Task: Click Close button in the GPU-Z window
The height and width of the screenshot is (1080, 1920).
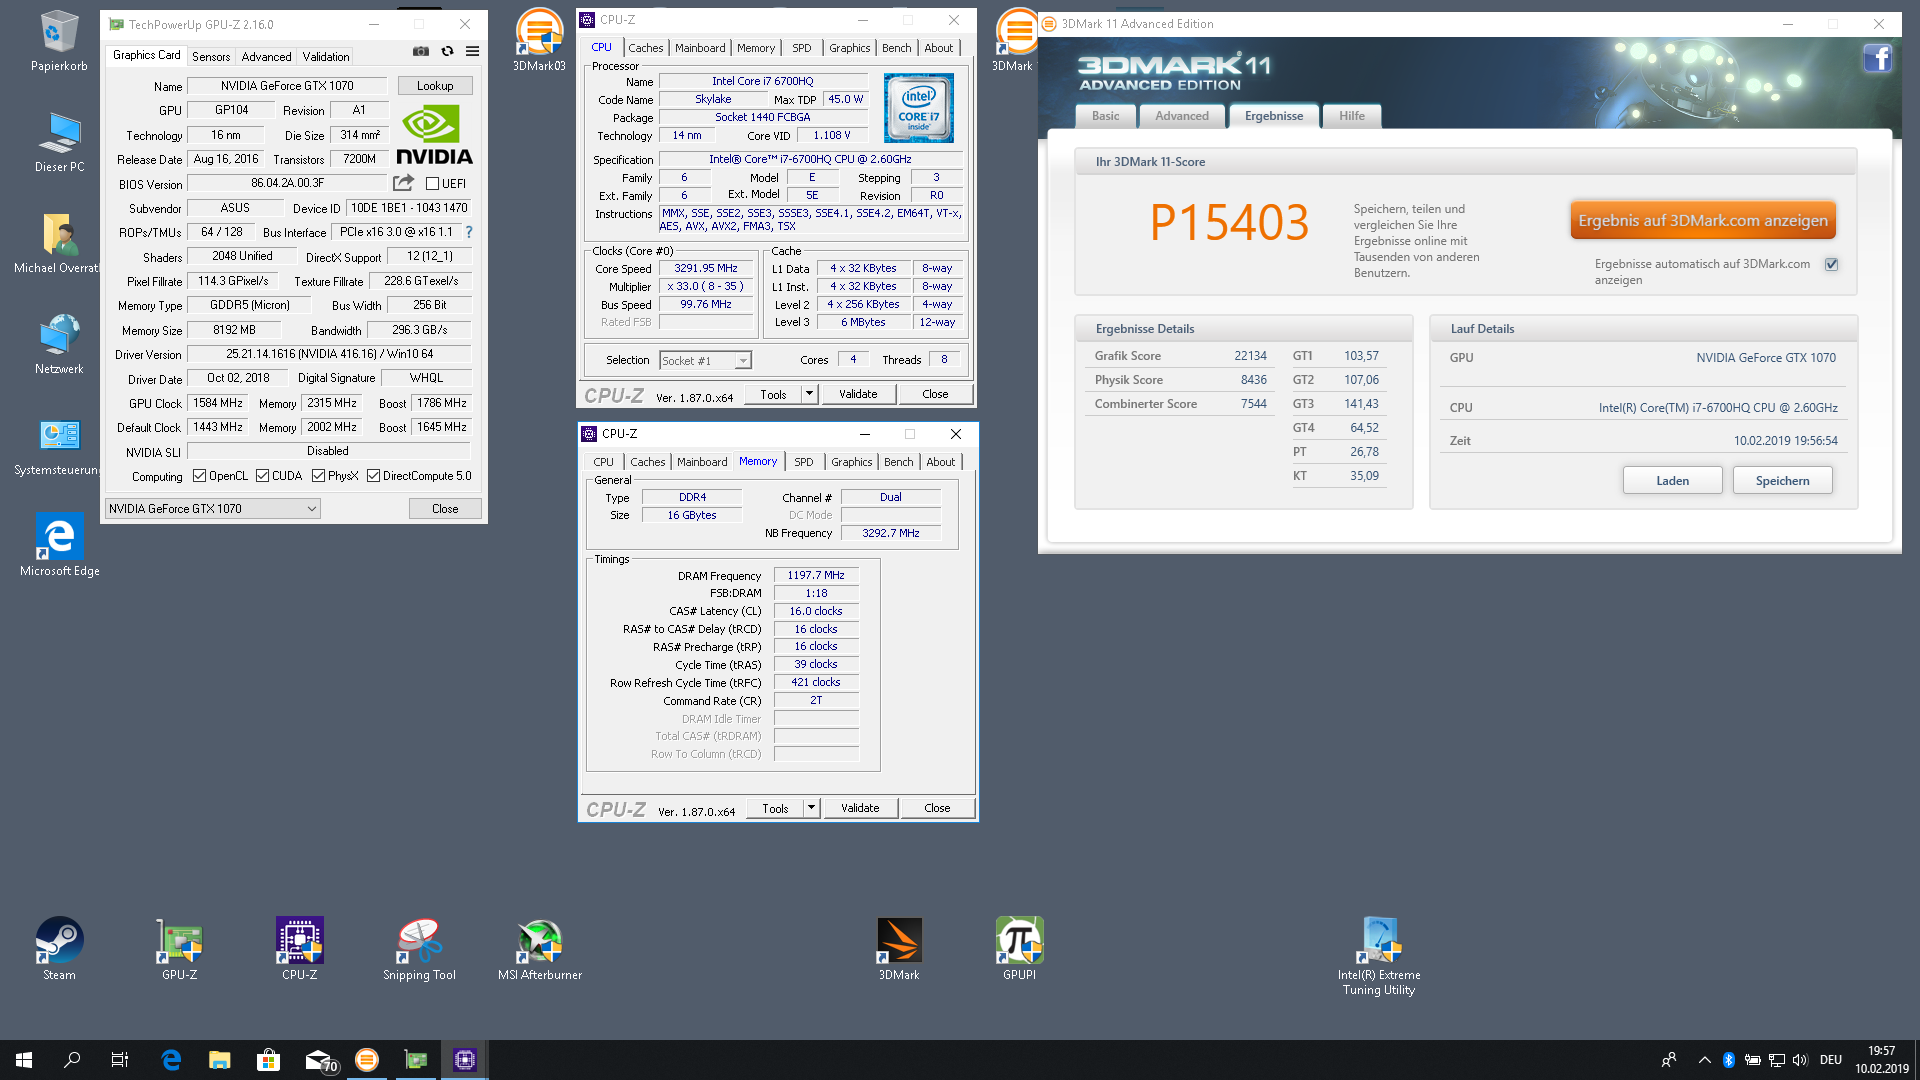Action: coord(445,509)
